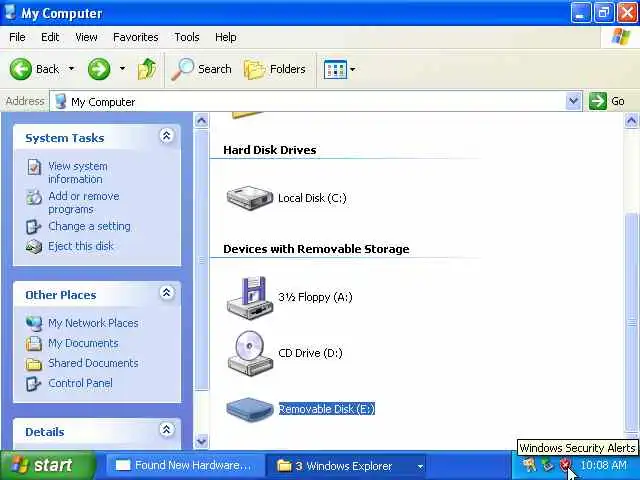Click the task pane scroll up arrow

pos(201,121)
